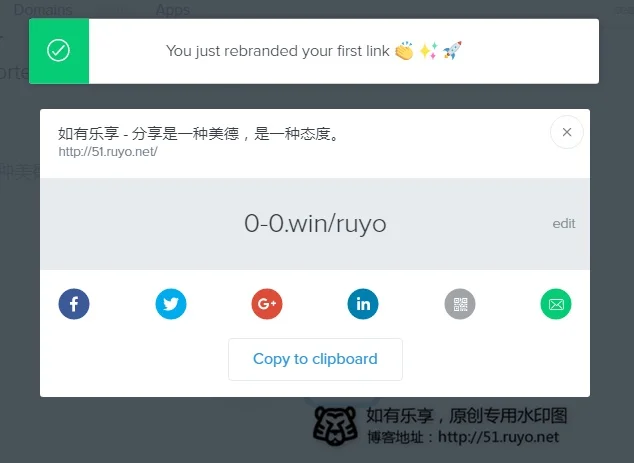This screenshot has height=463, width=634.
Task: Click the clapping hands emoji
Action: tap(404, 51)
